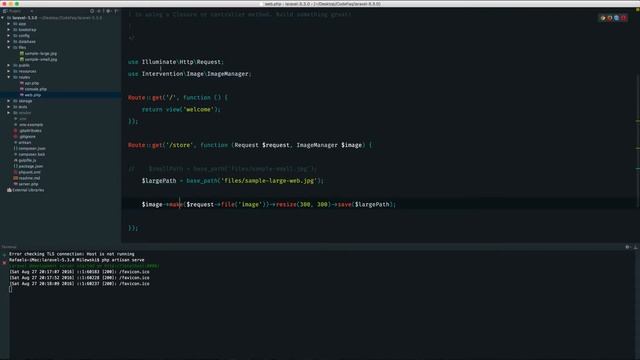640x360 pixels.
Task: Expand the app folder arrow
Action: pos(9,24)
